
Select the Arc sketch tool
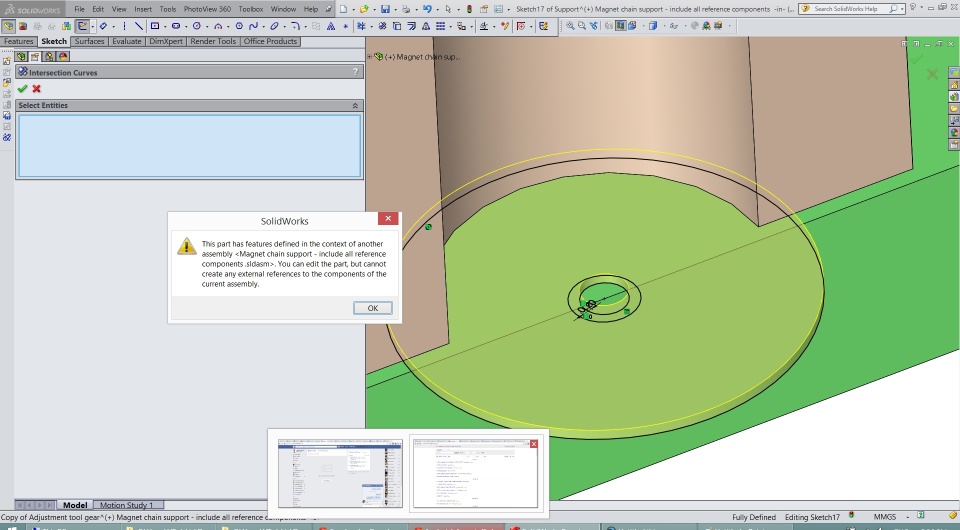[218, 26]
